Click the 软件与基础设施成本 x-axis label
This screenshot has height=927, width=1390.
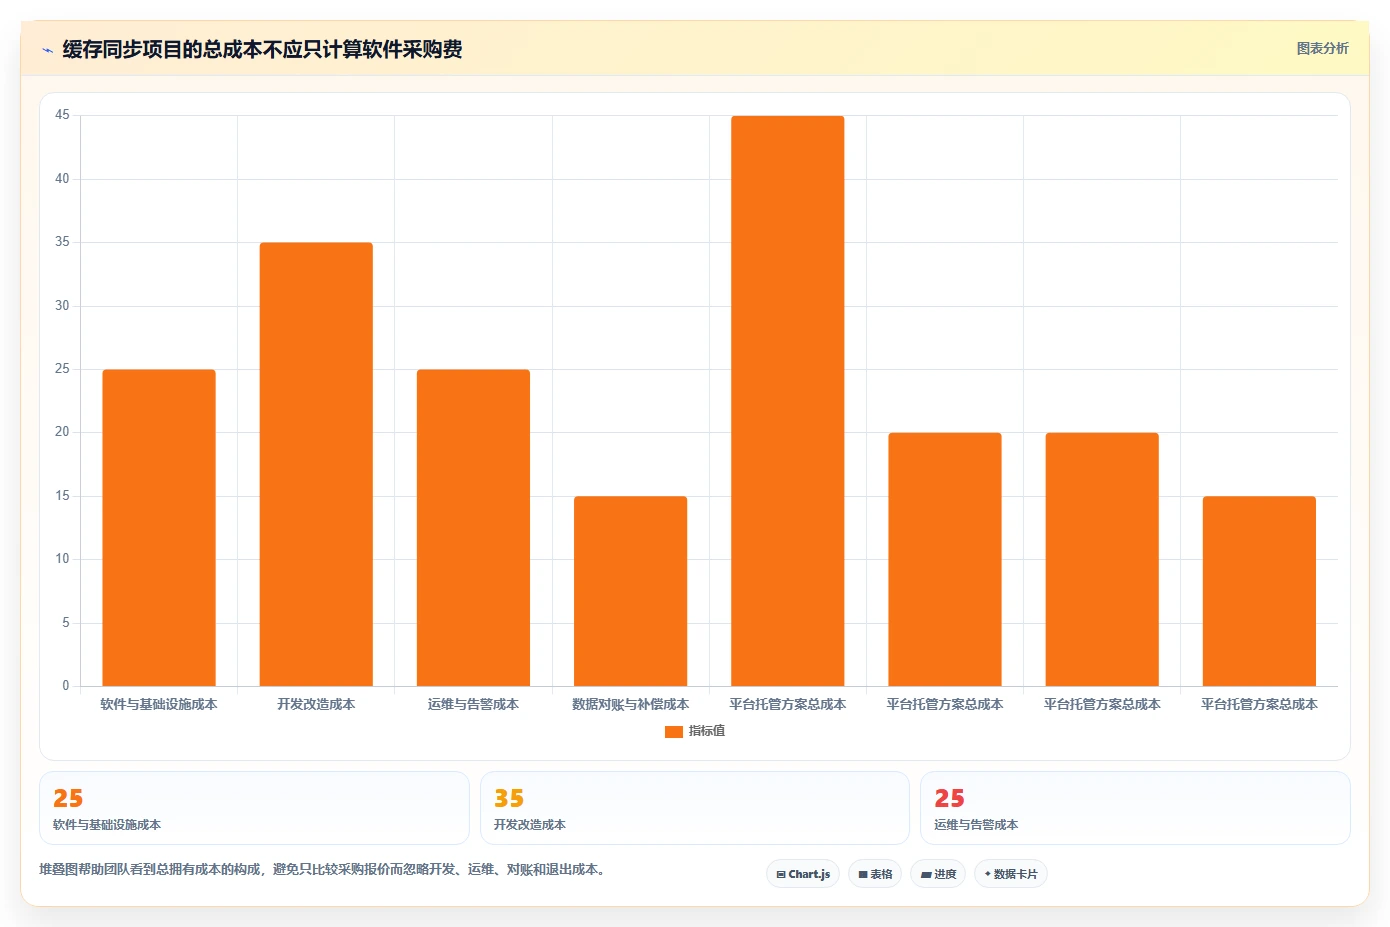(x=159, y=705)
